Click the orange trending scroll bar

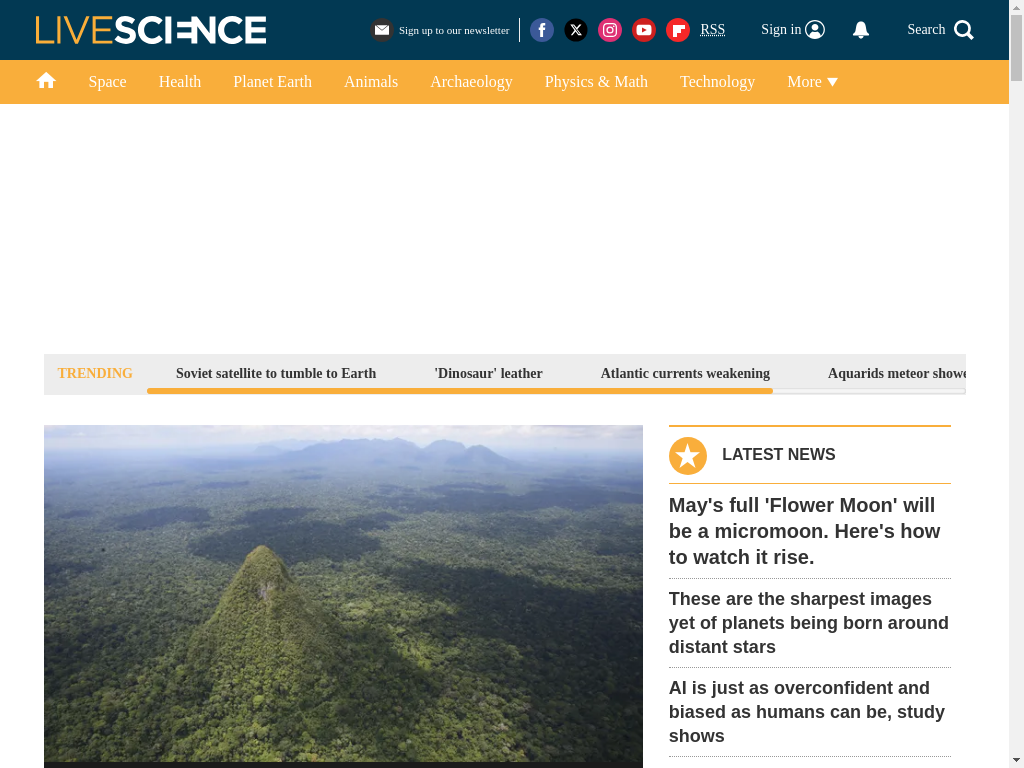[x=460, y=391]
